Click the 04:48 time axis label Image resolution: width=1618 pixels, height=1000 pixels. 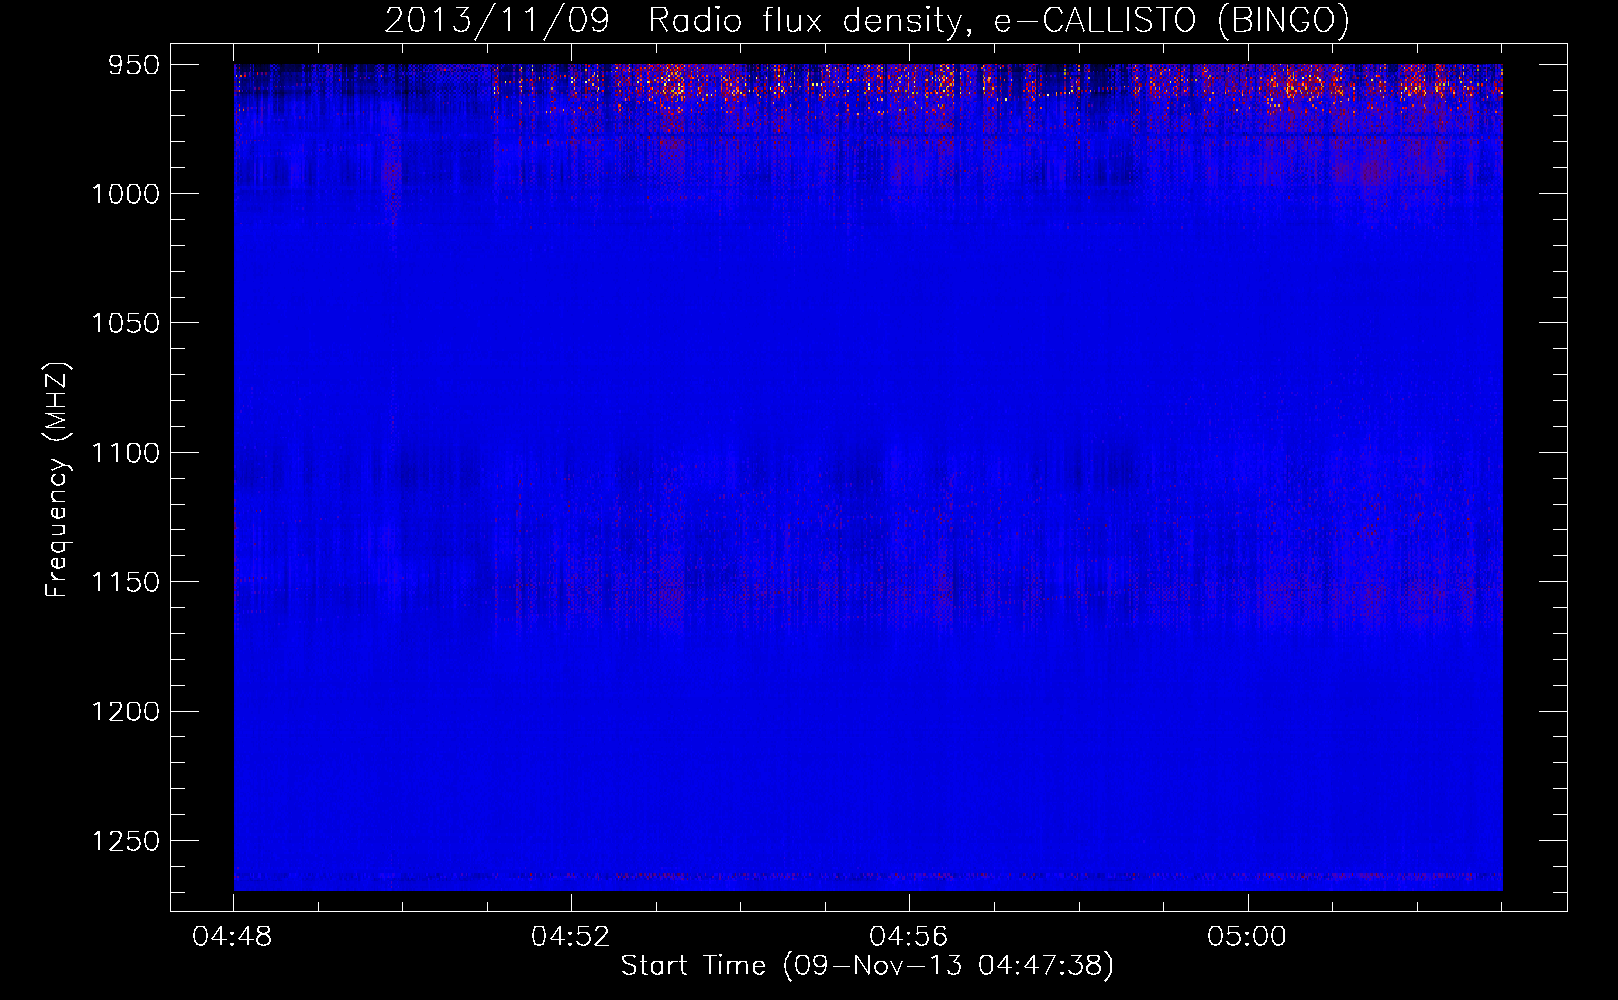click(232, 937)
